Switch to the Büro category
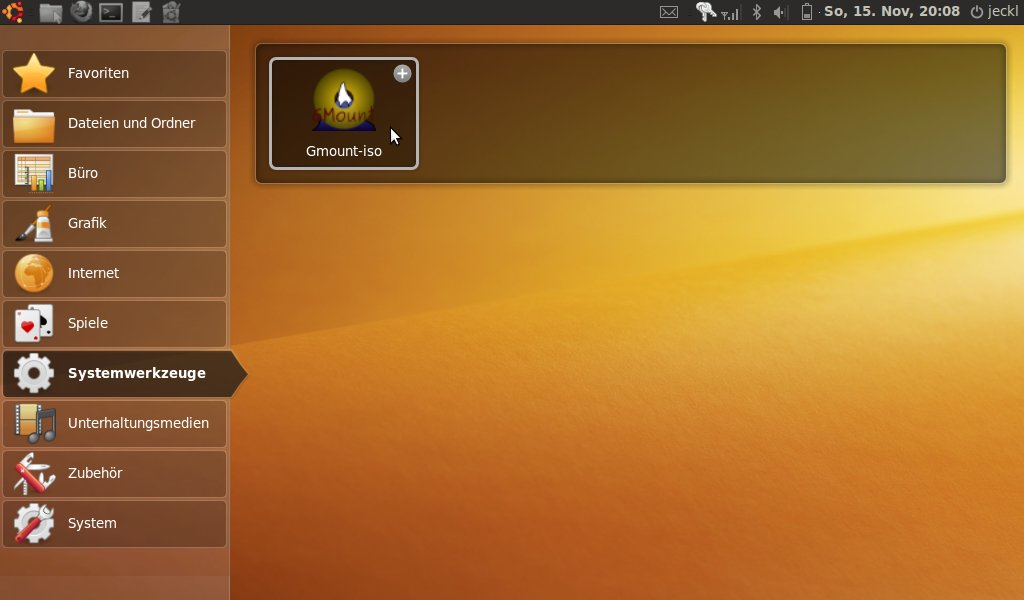Screen dimensions: 1024x600 coord(115,174)
